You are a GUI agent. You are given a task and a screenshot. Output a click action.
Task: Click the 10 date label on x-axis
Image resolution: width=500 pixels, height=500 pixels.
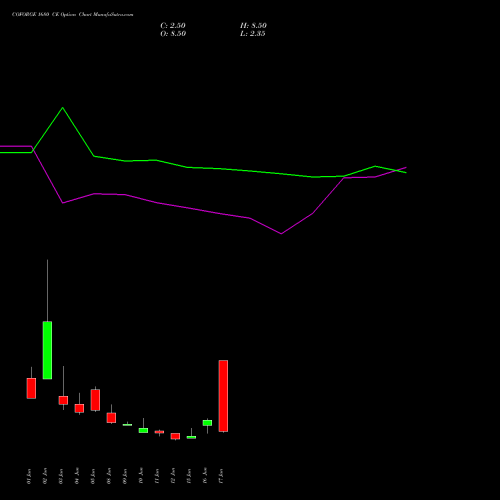(141, 476)
